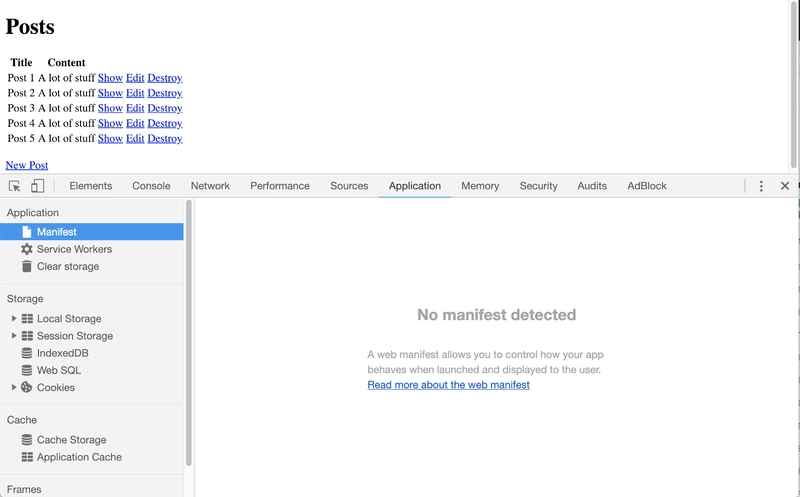Open the AdBlock tab
800x497 pixels.
[x=647, y=186]
